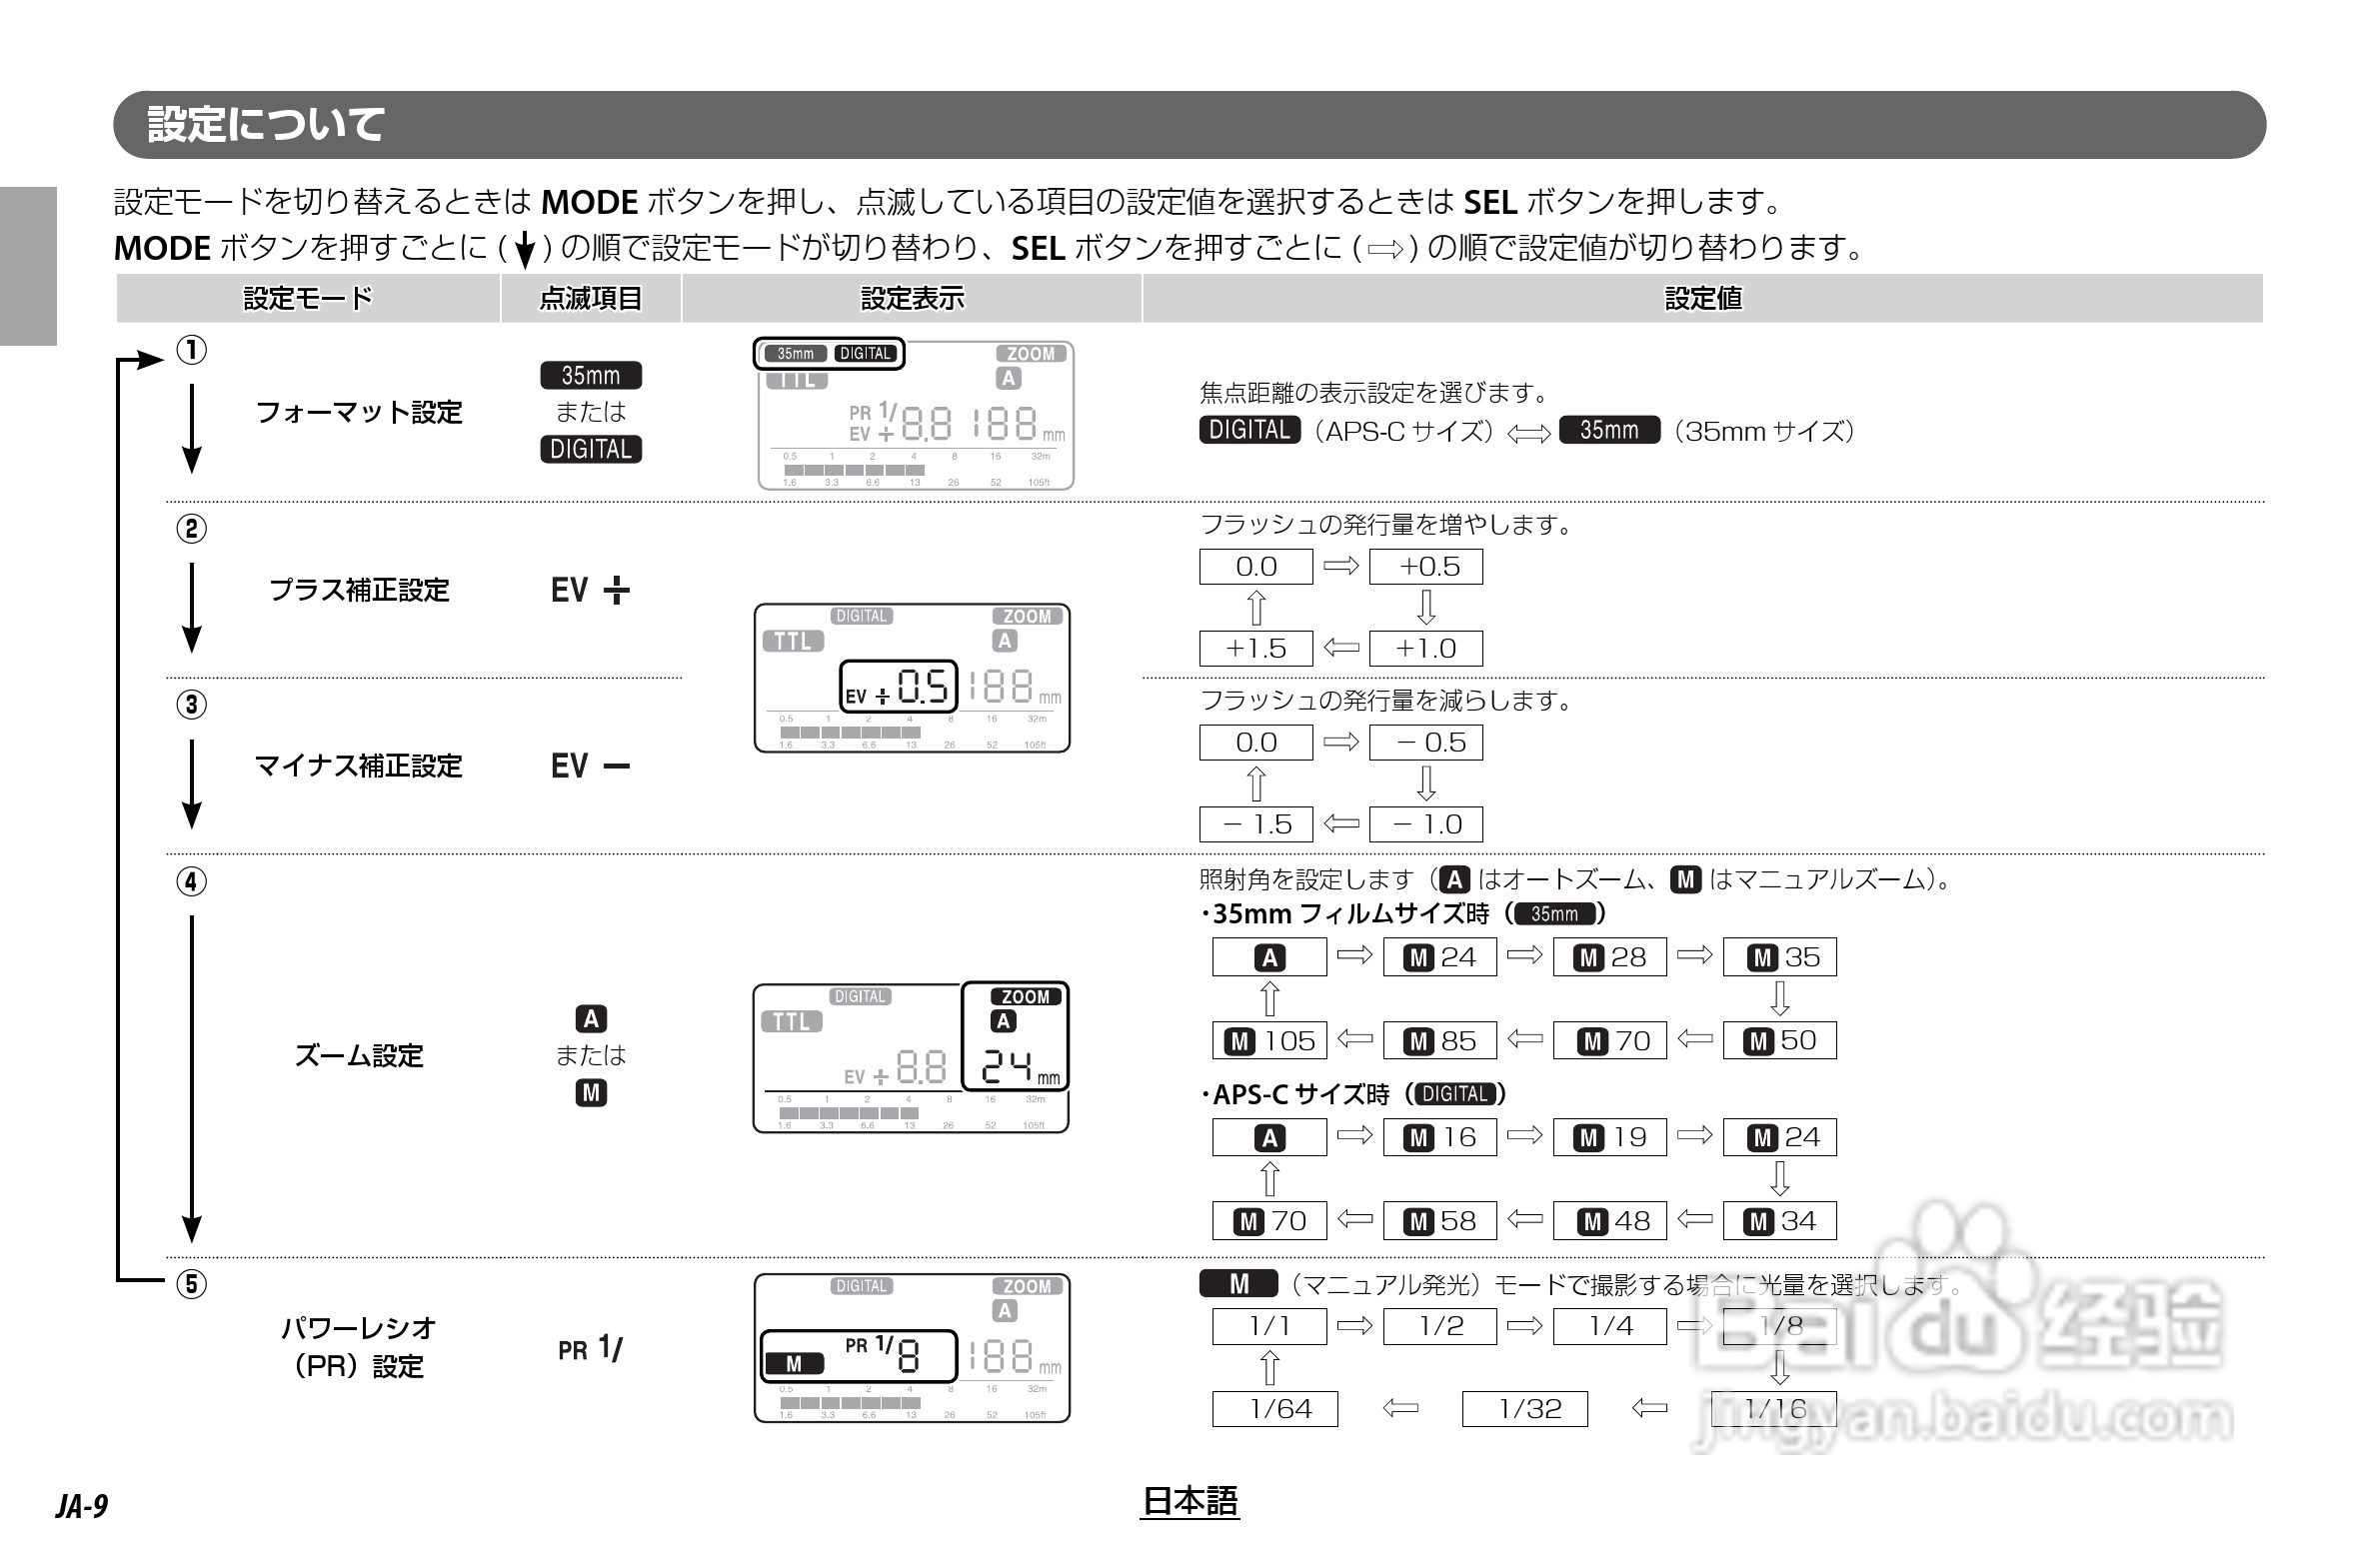This screenshot has height=1552, width=2380.
Task: Click the circled number ① step marker
Action: [191, 350]
